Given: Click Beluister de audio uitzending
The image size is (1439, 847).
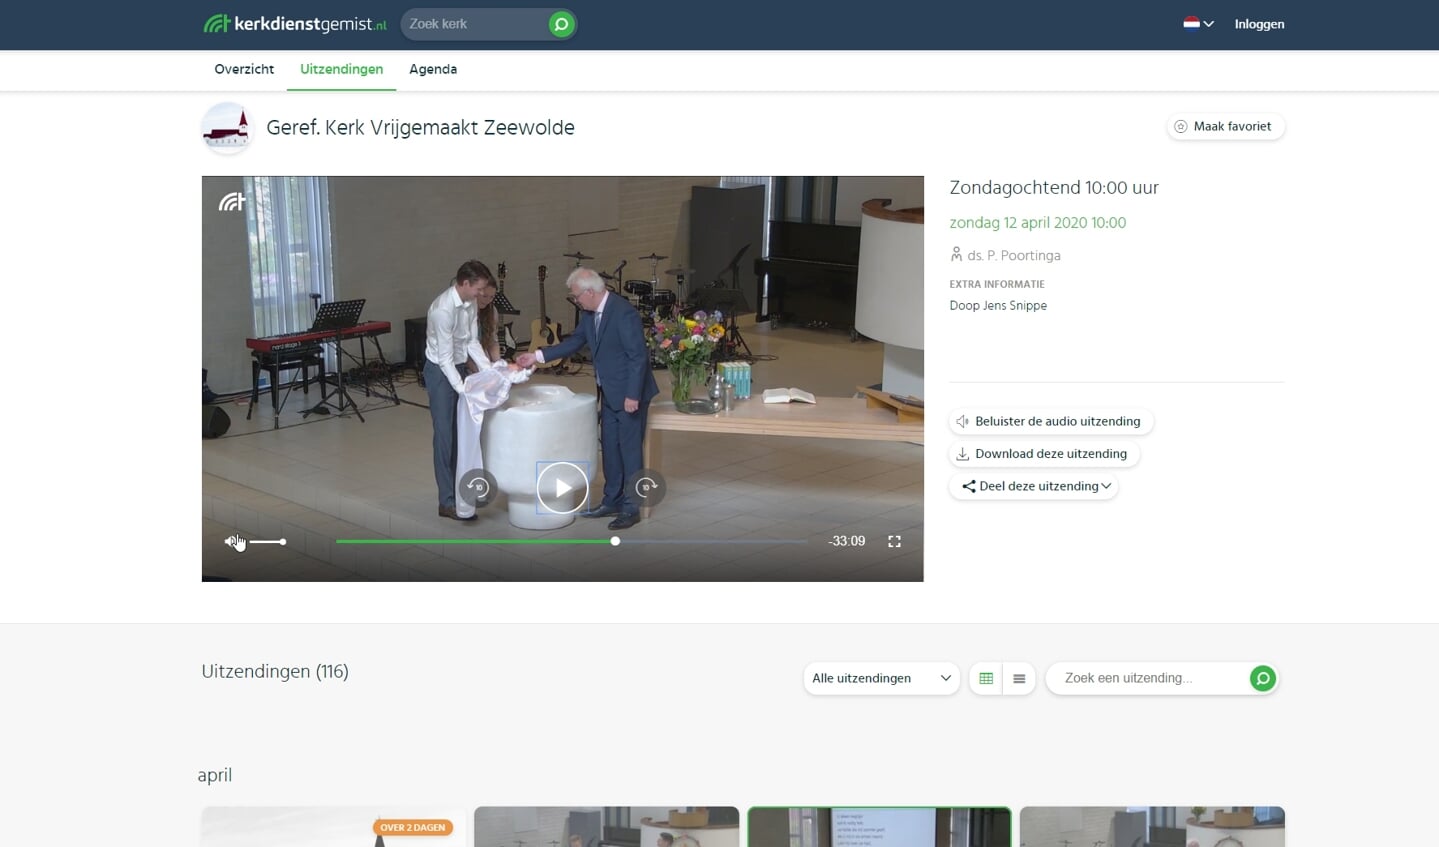Looking at the screenshot, I should [x=1050, y=422].
